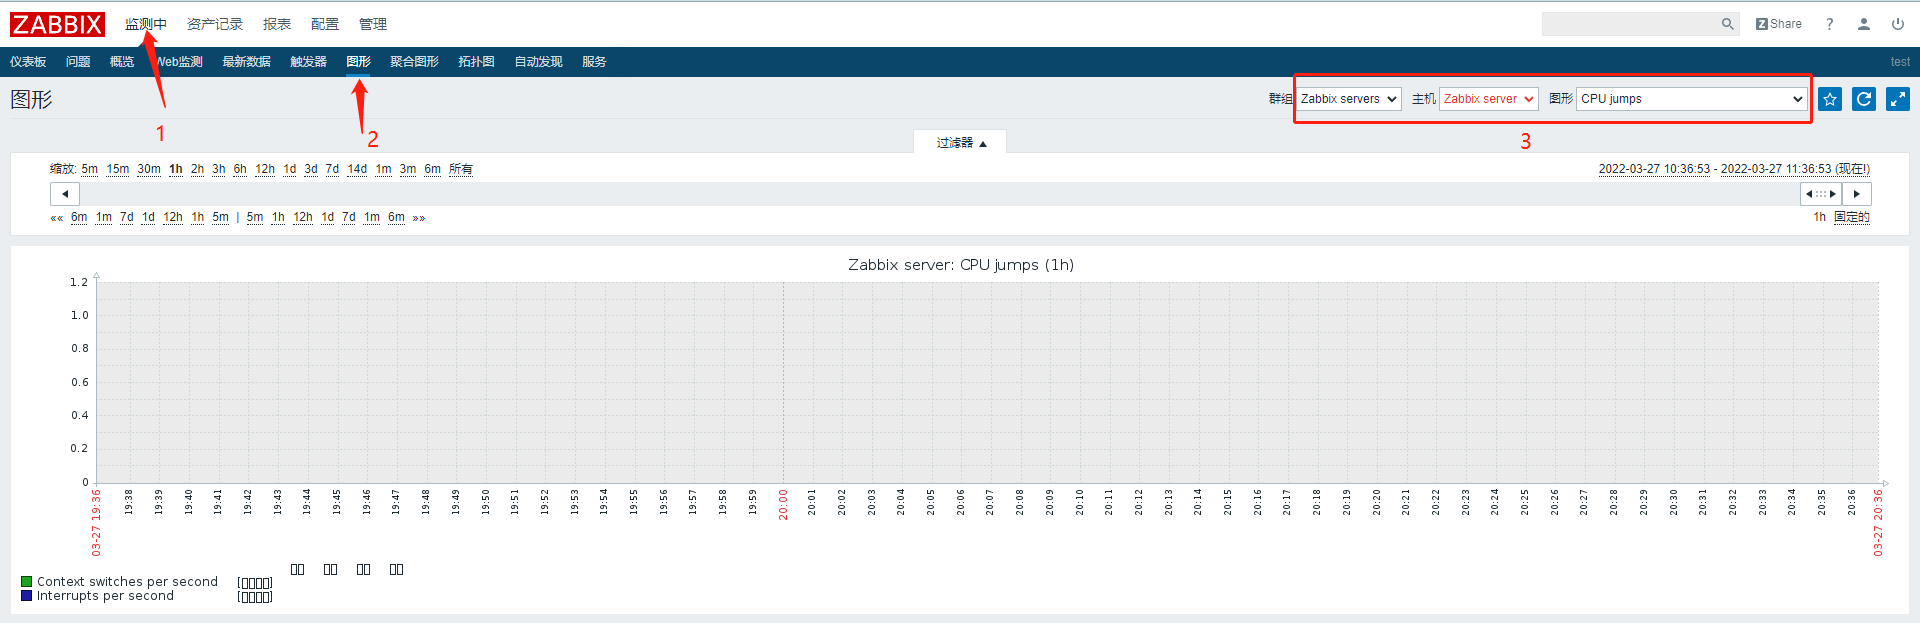Click the 20:00 marker on time axis
This screenshot has height=623, width=1920.
(x=783, y=504)
